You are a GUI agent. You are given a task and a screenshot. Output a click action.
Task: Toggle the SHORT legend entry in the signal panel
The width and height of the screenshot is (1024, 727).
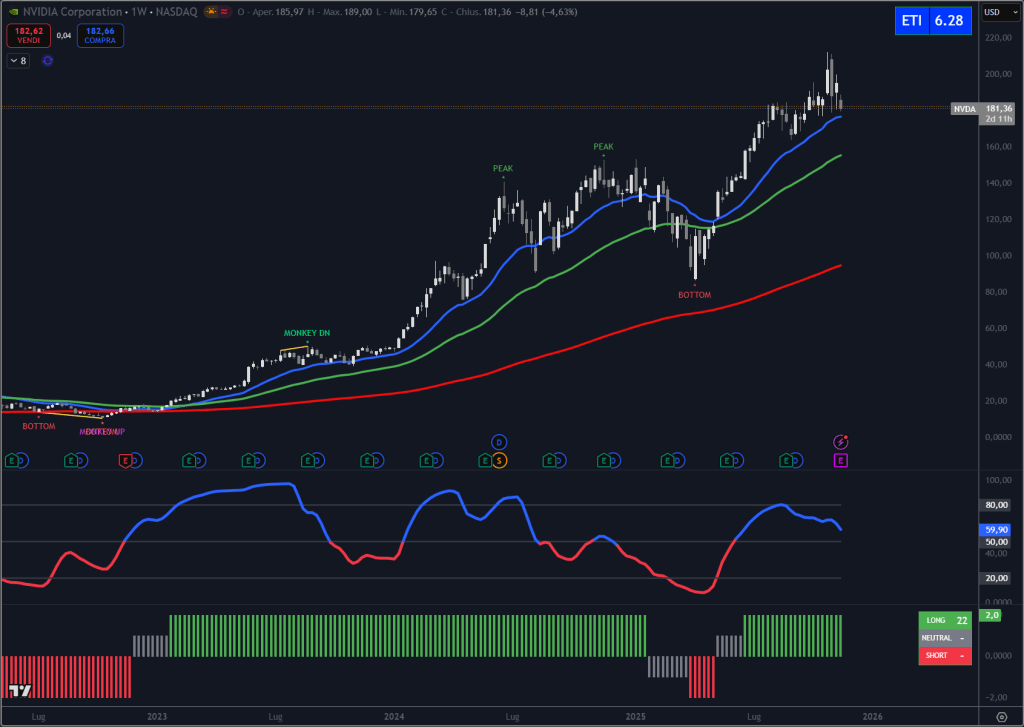pyautogui.click(x=944, y=655)
